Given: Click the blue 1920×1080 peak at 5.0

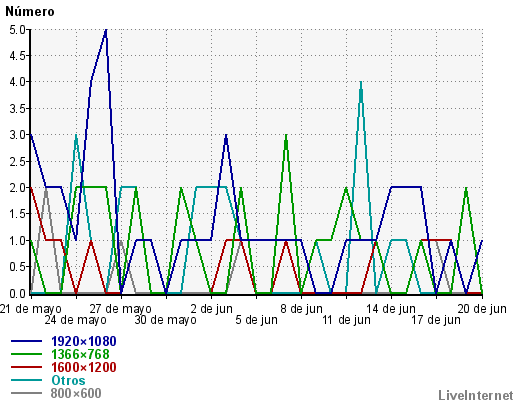Looking at the screenshot, I should [106, 30].
